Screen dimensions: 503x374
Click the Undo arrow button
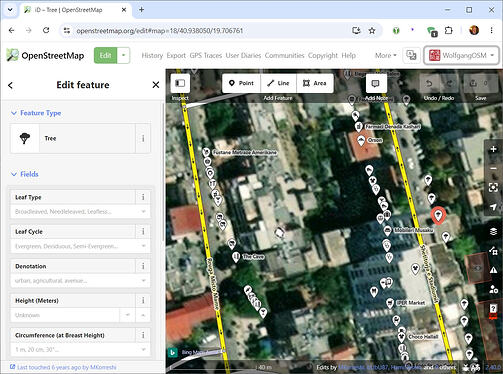[429, 83]
